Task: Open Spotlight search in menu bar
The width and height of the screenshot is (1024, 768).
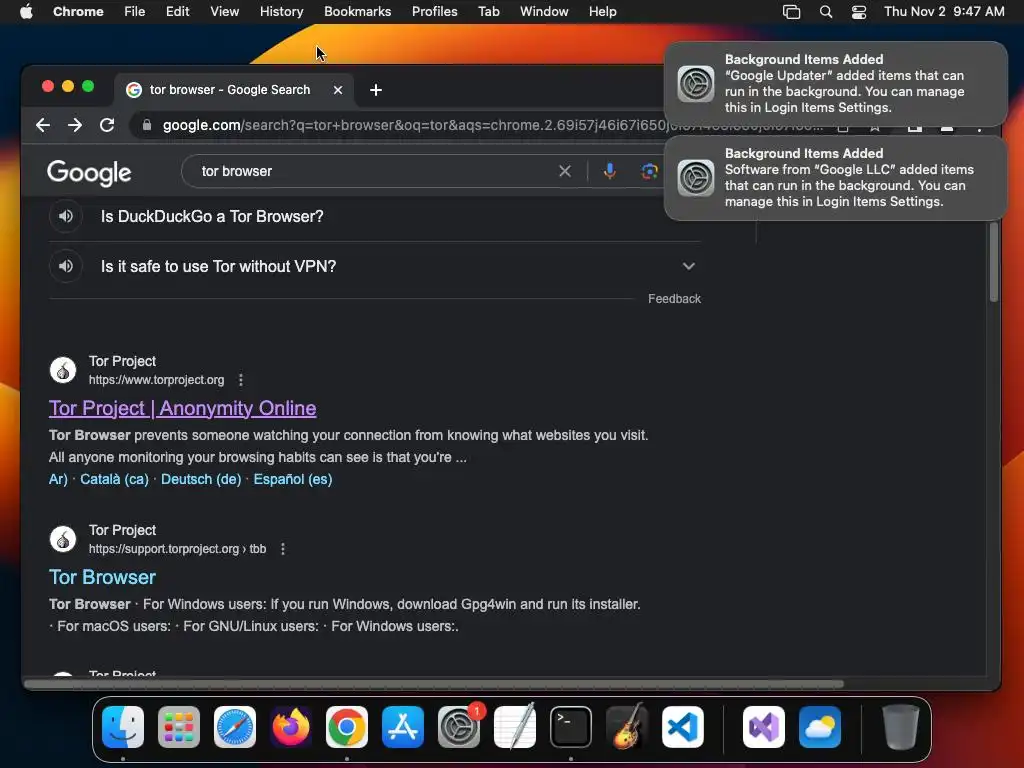Action: [x=825, y=11]
